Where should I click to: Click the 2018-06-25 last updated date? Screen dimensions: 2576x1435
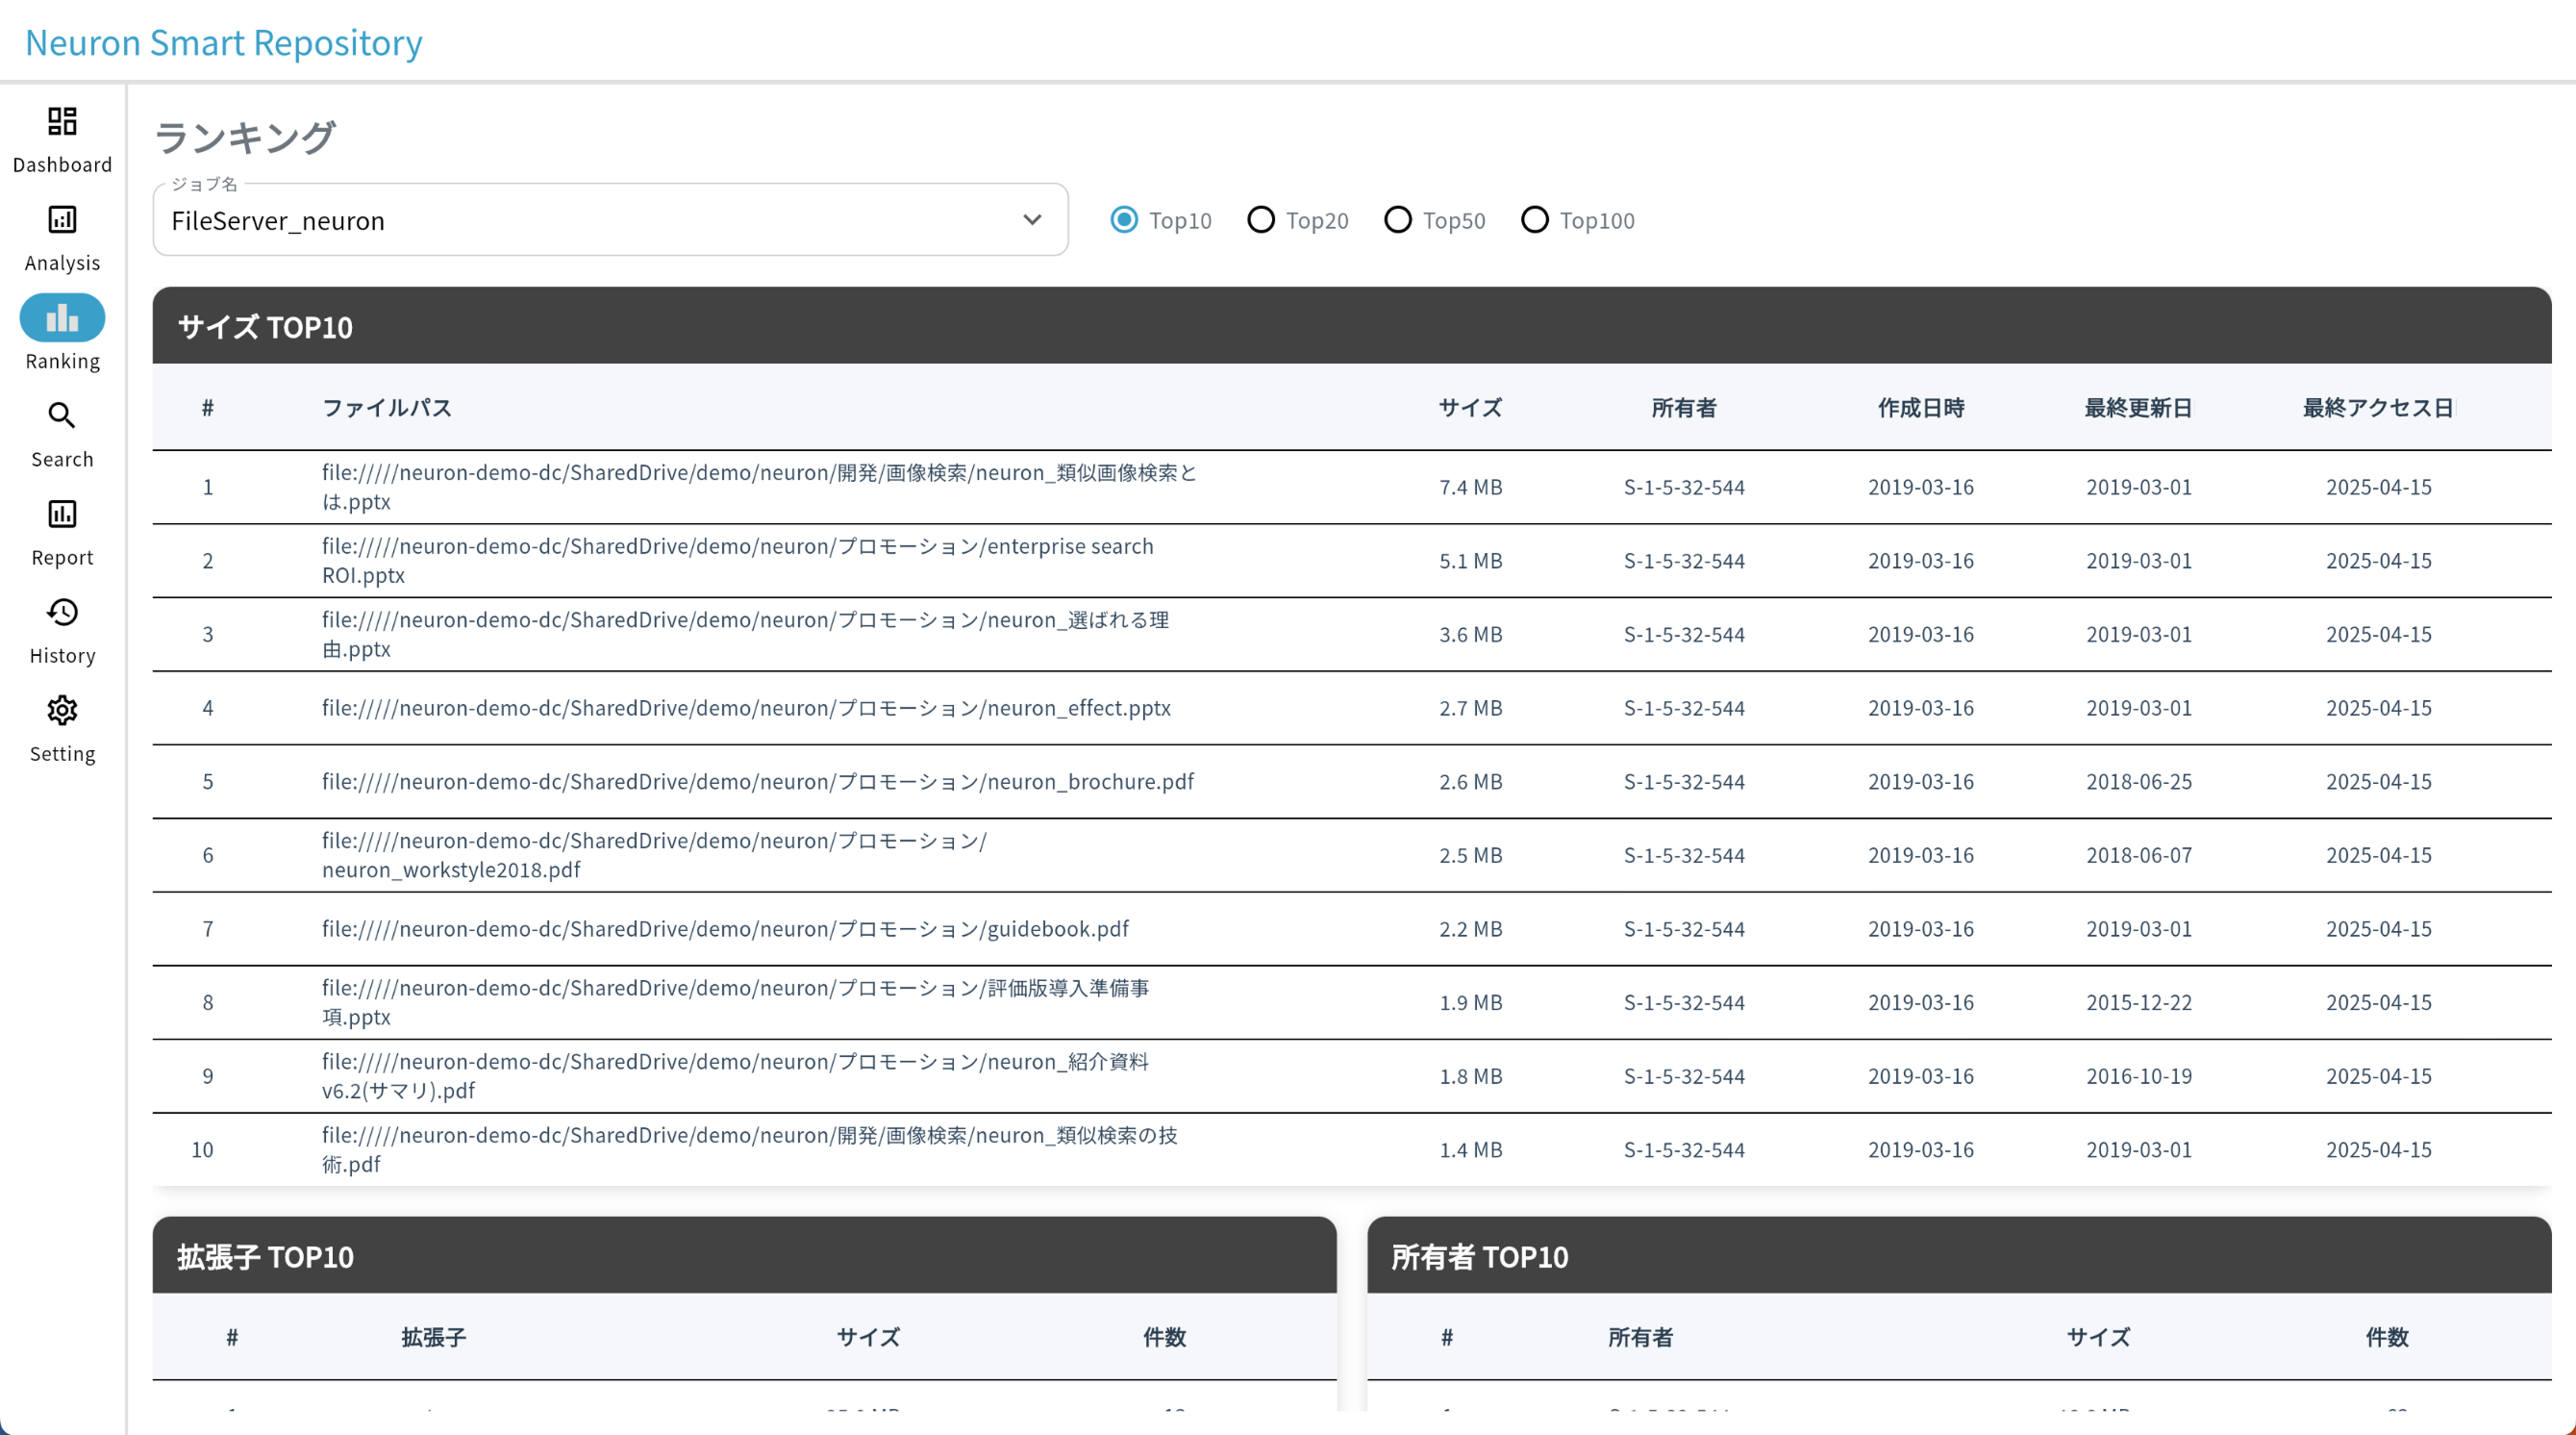[x=2139, y=782]
